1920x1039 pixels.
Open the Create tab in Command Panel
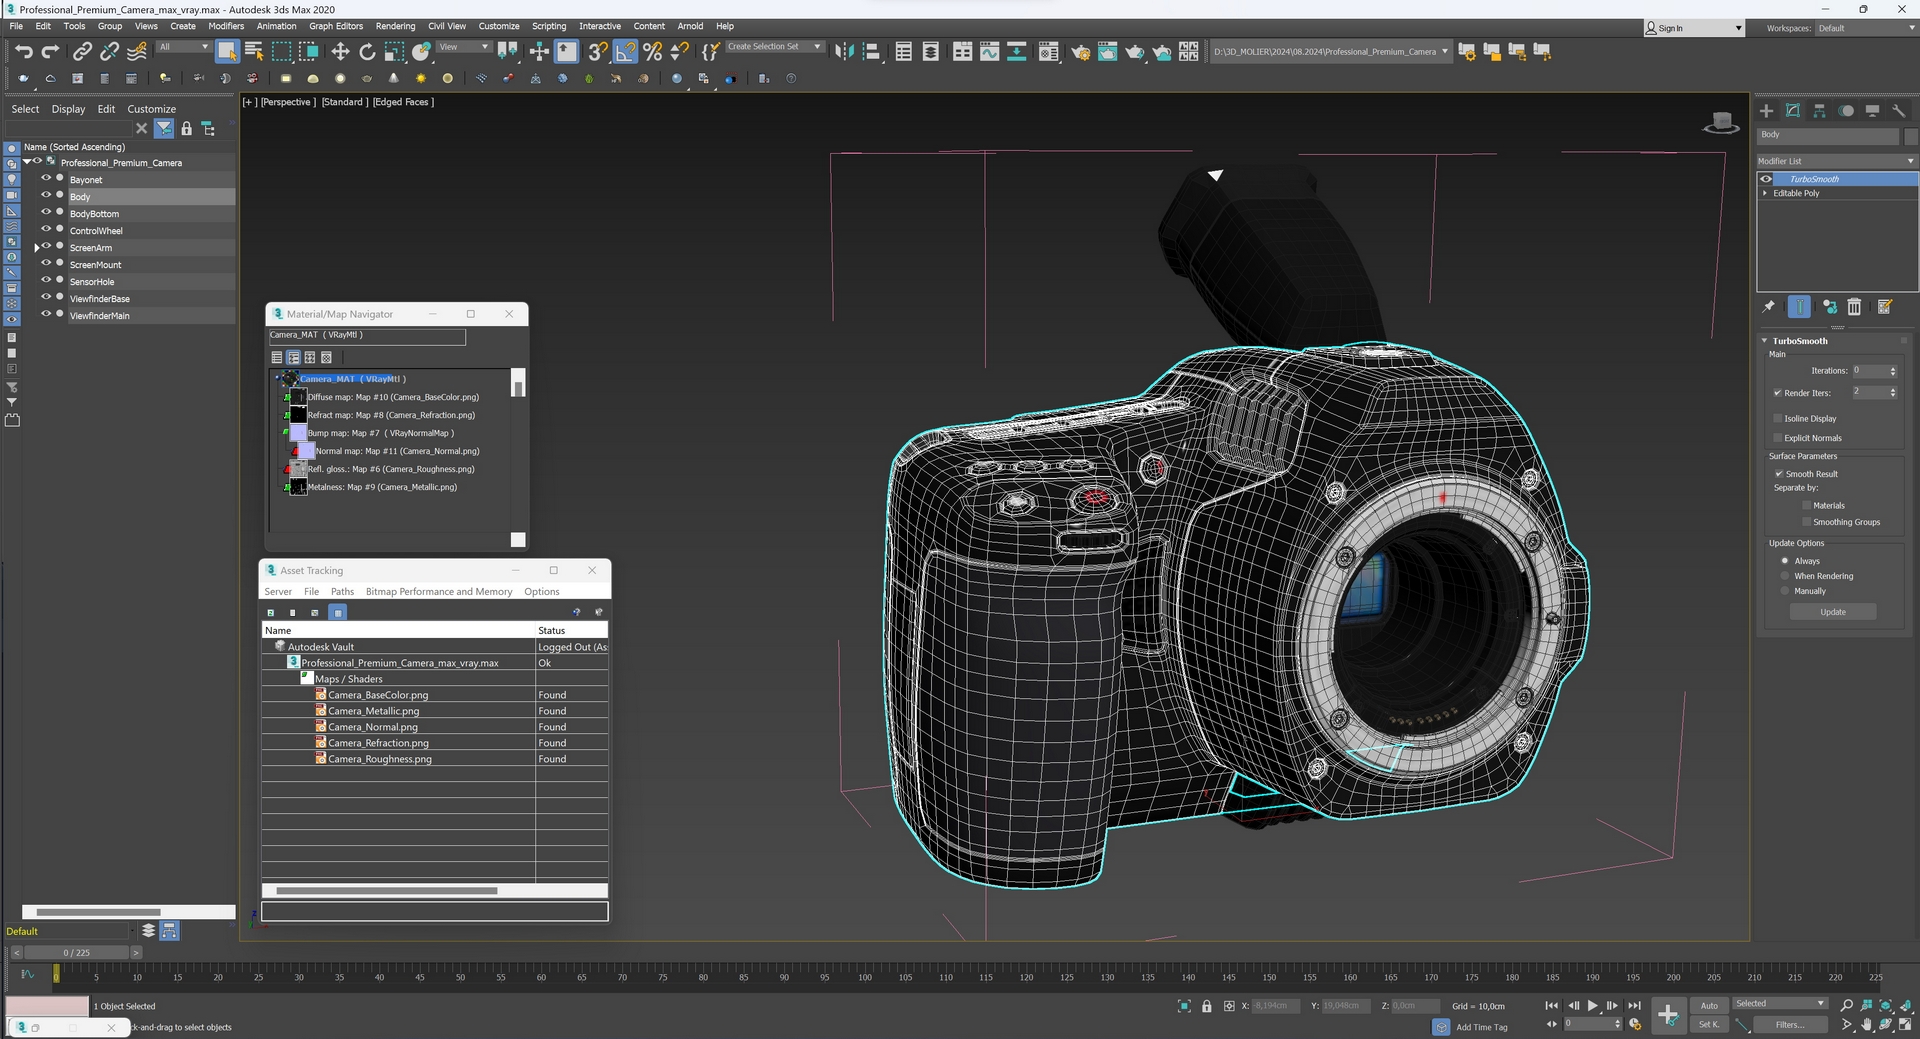pyautogui.click(x=1766, y=111)
